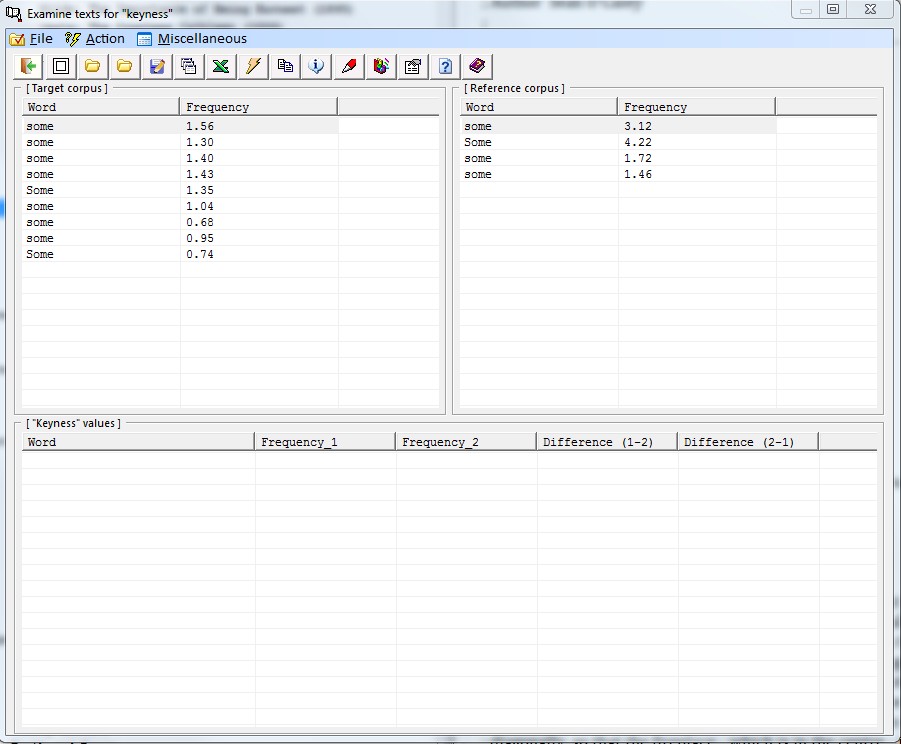Click the exit door icon in toolbar
Screen dimensions: 901x744
[x=29, y=66]
